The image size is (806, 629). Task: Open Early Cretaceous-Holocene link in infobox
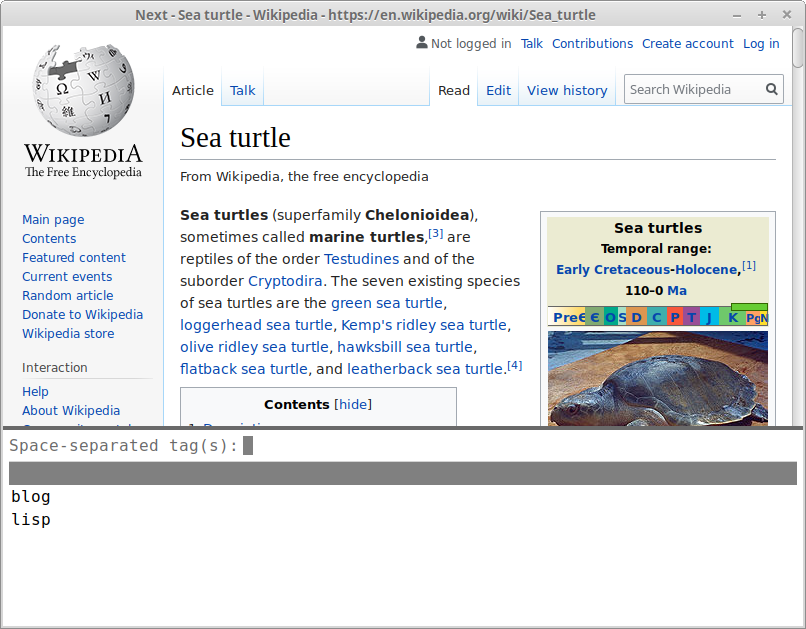click(x=647, y=269)
